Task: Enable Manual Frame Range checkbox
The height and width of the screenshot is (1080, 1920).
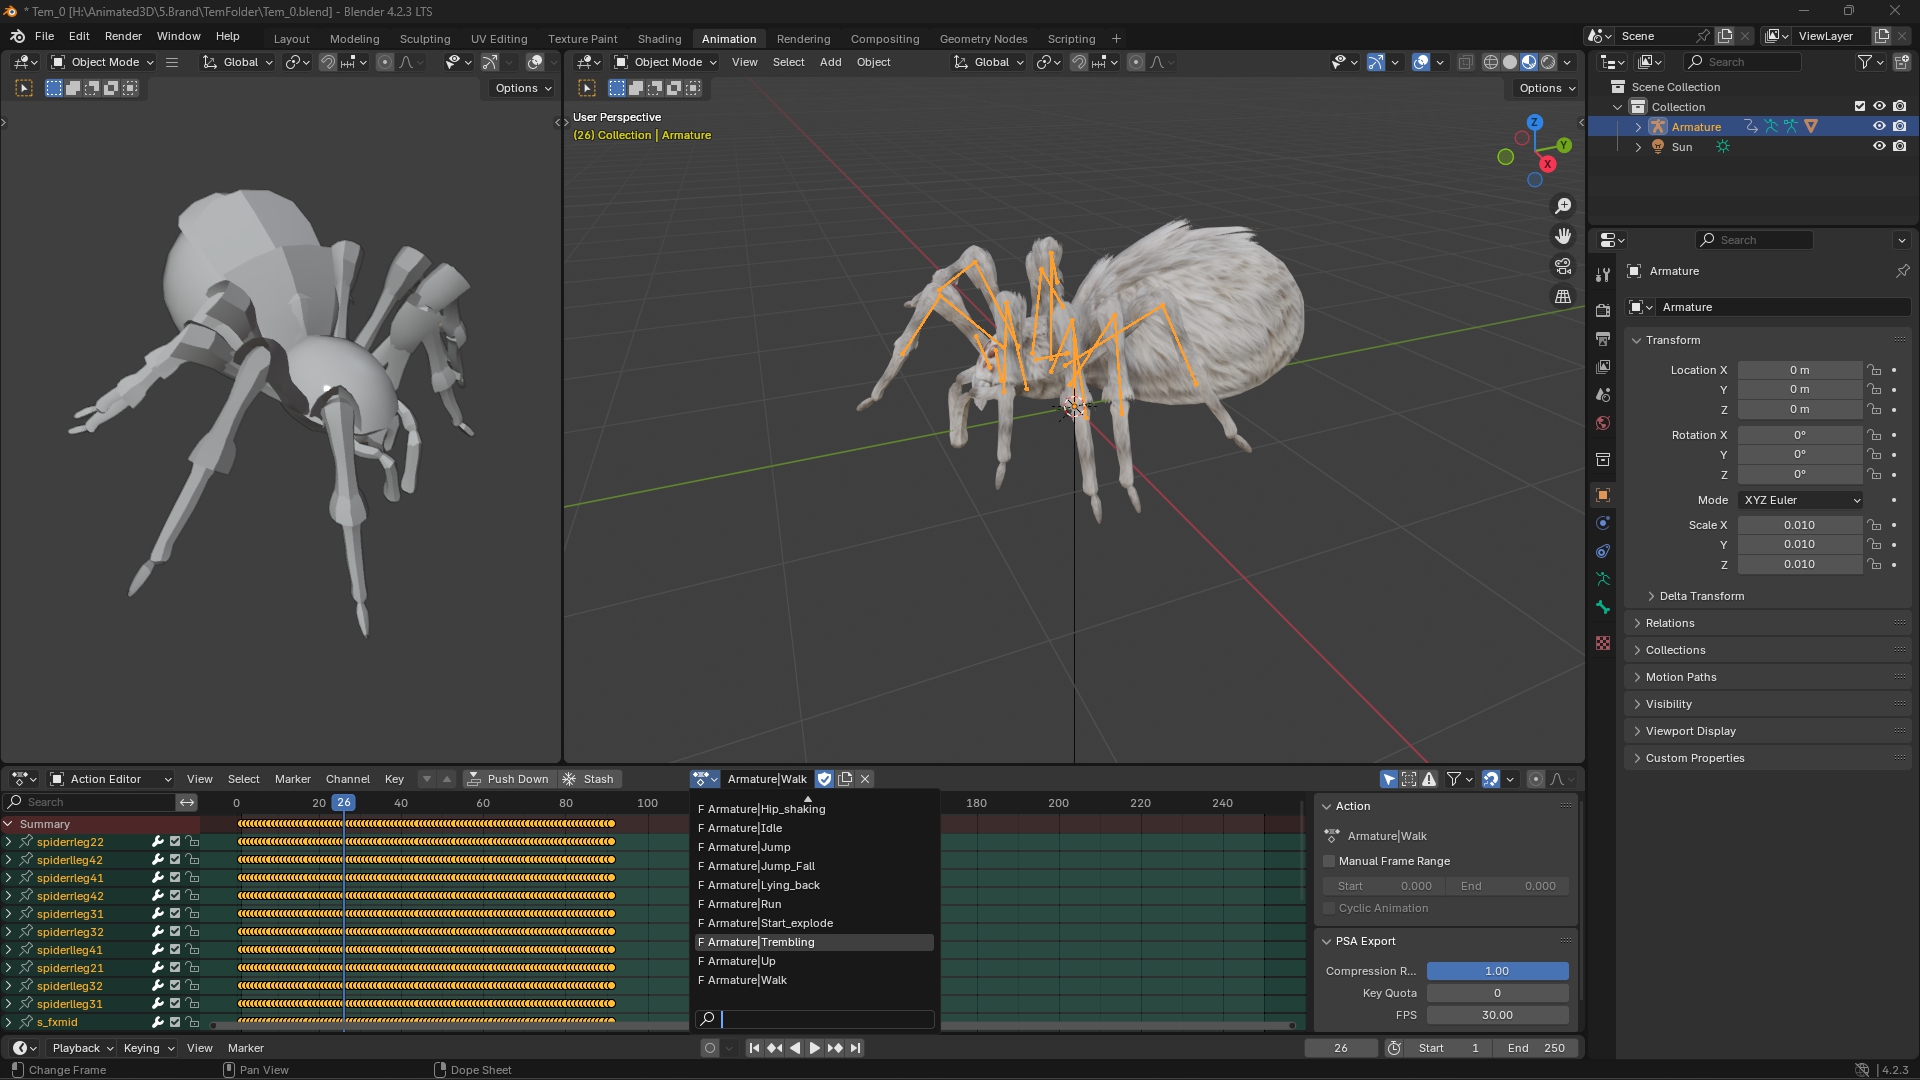Action: point(1328,861)
